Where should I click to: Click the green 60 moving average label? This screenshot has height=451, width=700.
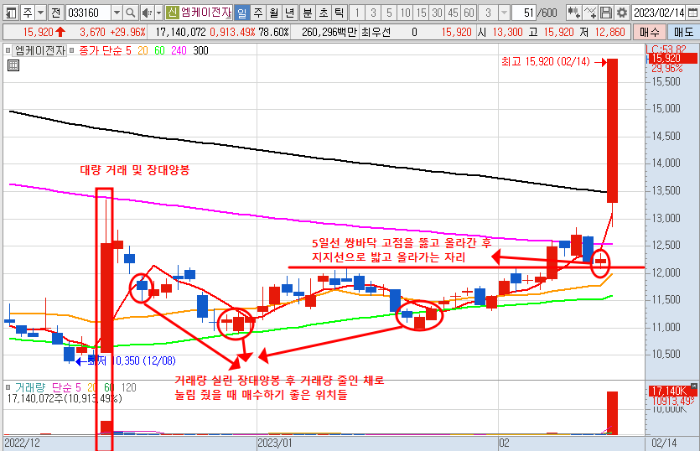coord(159,51)
